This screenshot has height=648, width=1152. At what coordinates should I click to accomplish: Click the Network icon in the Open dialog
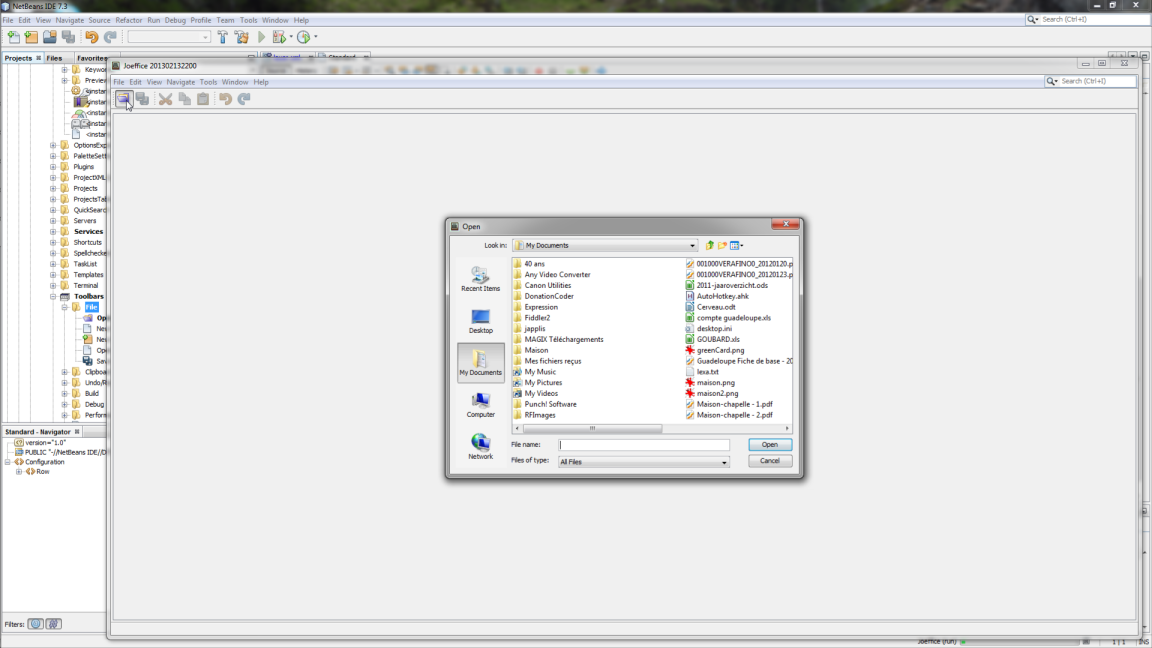coord(480,444)
